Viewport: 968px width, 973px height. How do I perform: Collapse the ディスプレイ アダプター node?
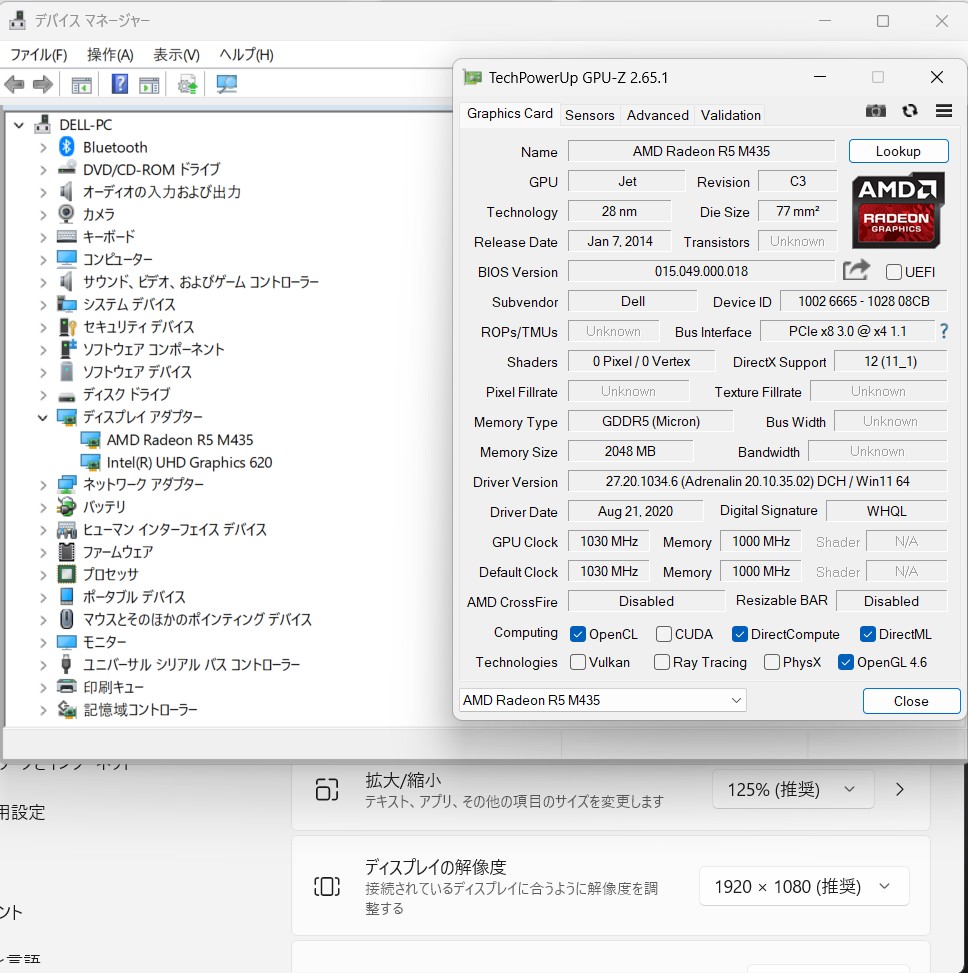(43, 417)
